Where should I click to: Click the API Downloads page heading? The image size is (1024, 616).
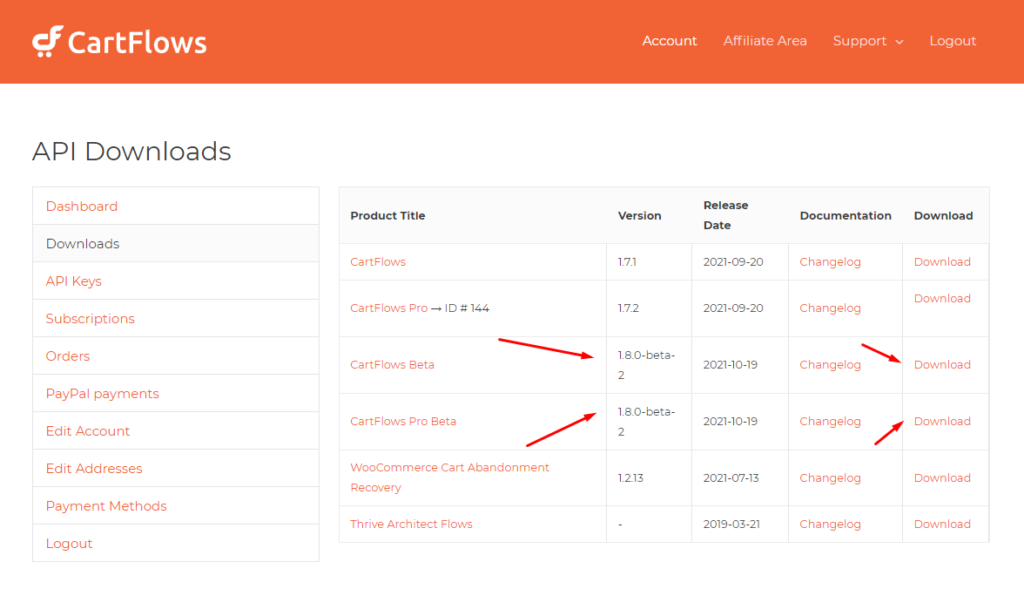coord(131,152)
